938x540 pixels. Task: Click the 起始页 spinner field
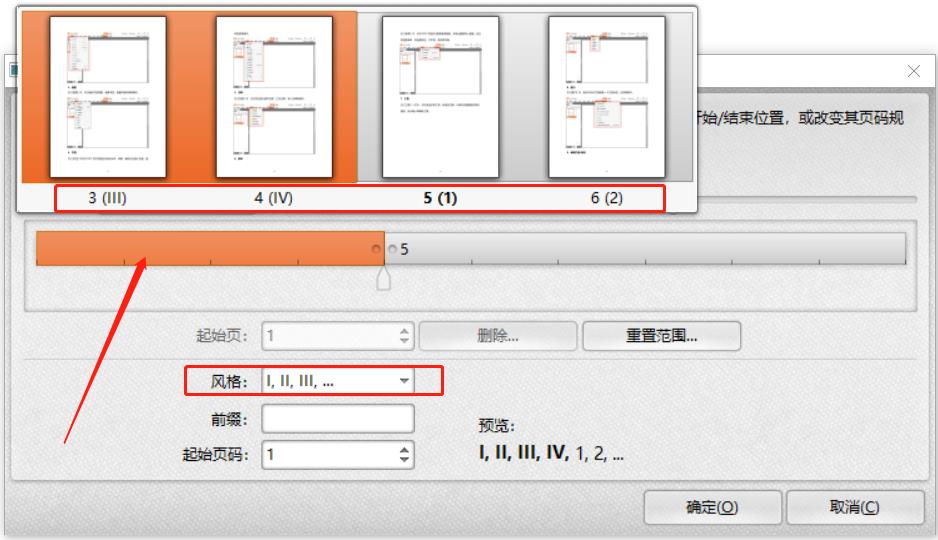[328, 336]
